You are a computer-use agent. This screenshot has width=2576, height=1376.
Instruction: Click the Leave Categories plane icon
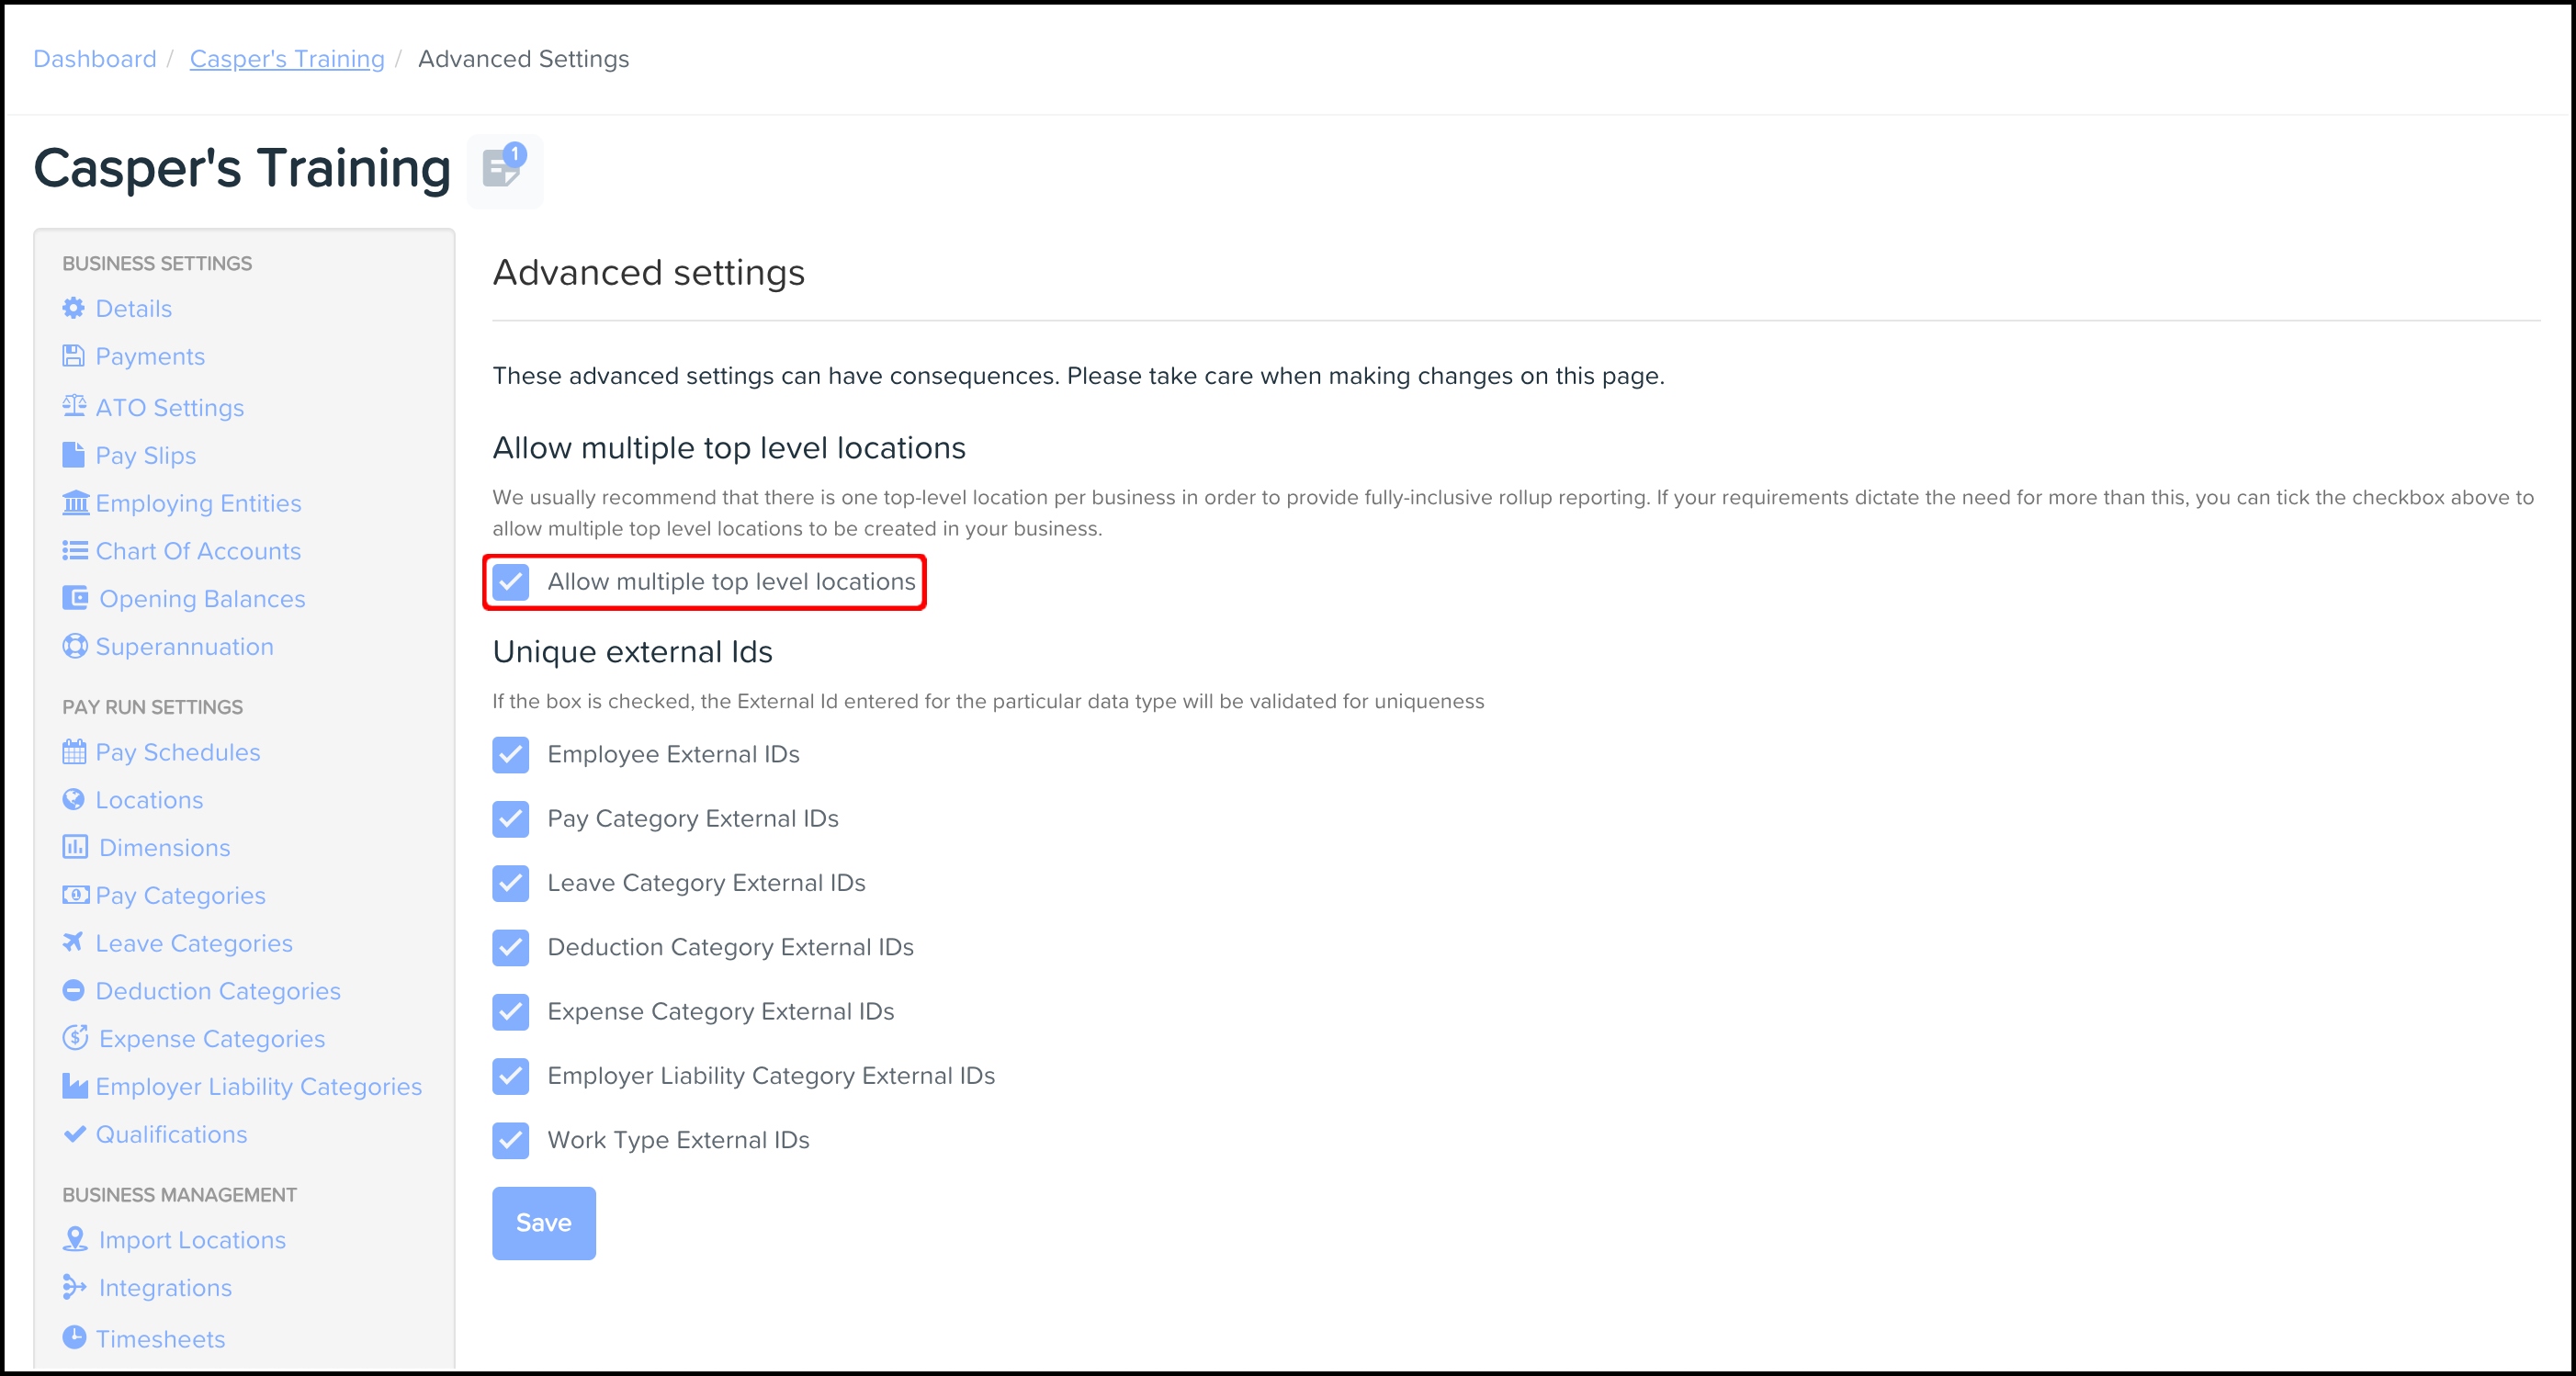pos(73,942)
